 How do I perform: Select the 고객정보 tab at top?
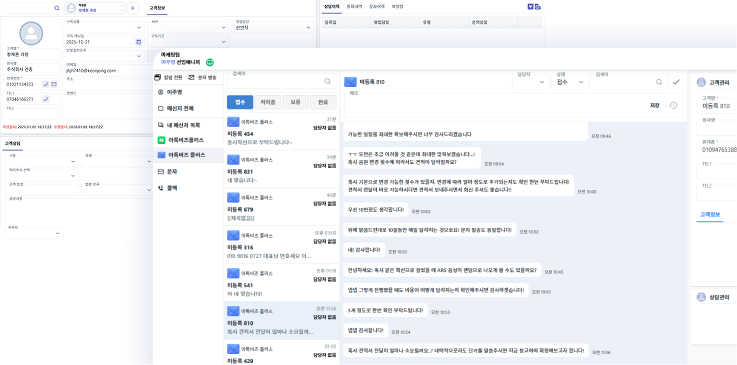tap(157, 8)
